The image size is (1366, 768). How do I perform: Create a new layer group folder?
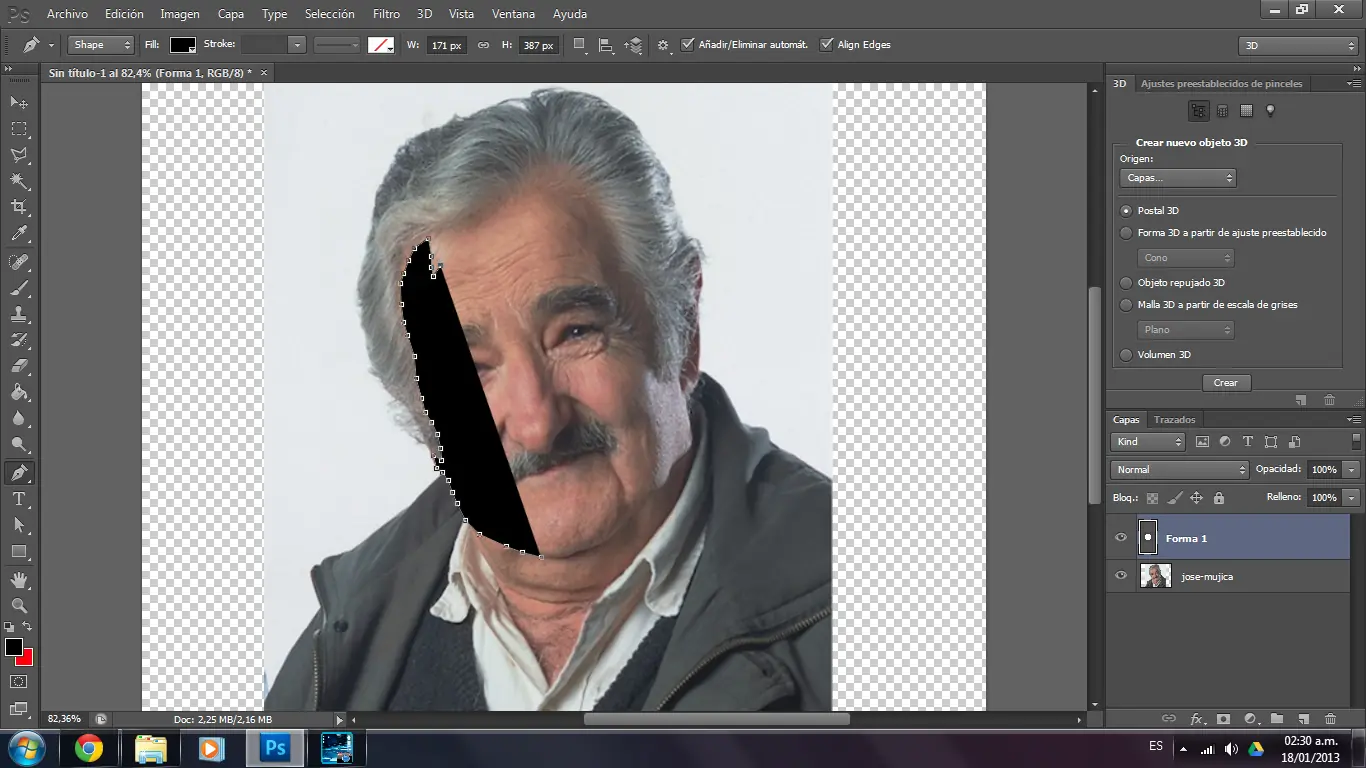pos(1277,719)
